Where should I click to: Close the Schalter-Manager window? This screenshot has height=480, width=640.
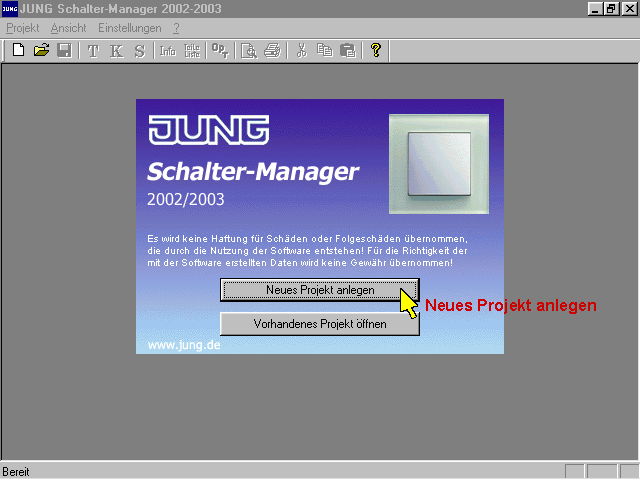pyautogui.click(x=629, y=9)
